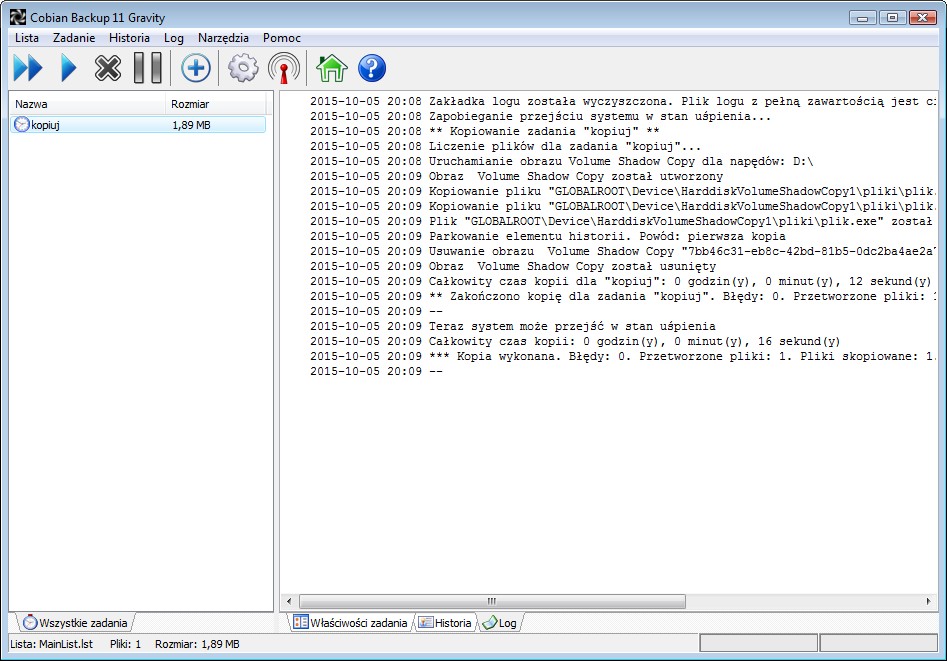This screenshot has width=947, height=661.
Task: Click the left arrow of the log scrollbar
Action: pos(289,601)
